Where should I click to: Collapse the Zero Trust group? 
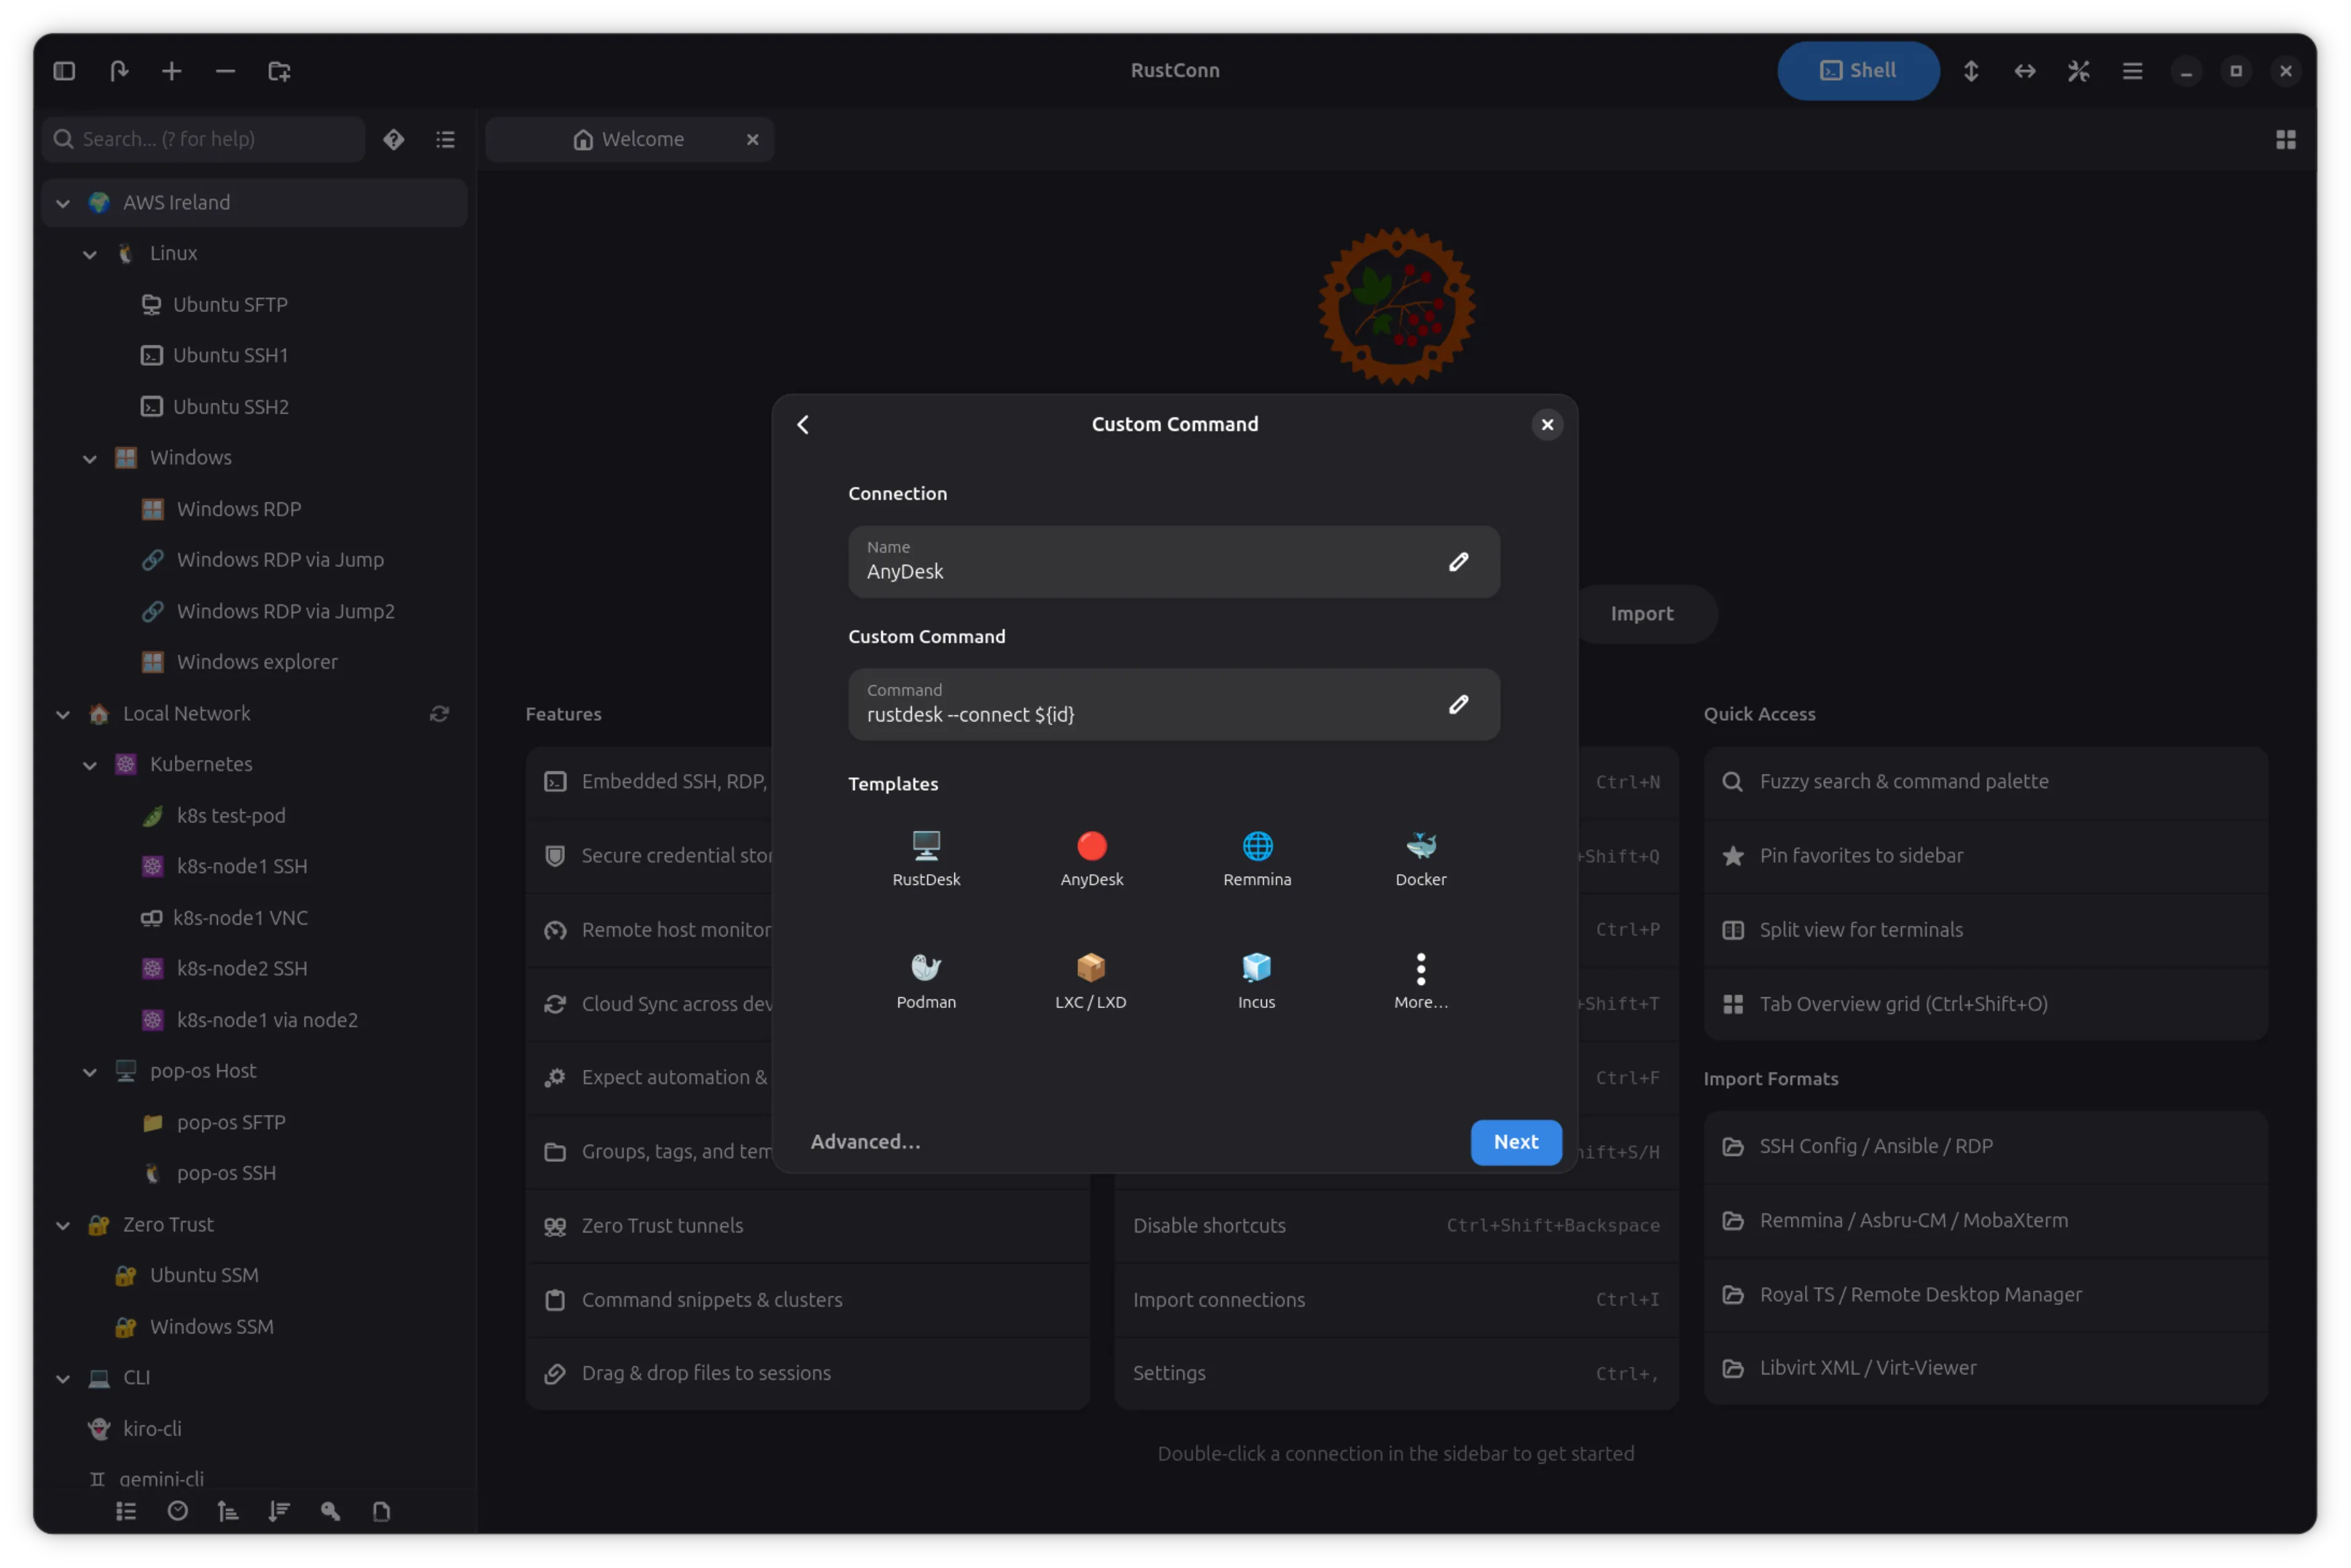pyautogui.click(x=63, y=1225)
